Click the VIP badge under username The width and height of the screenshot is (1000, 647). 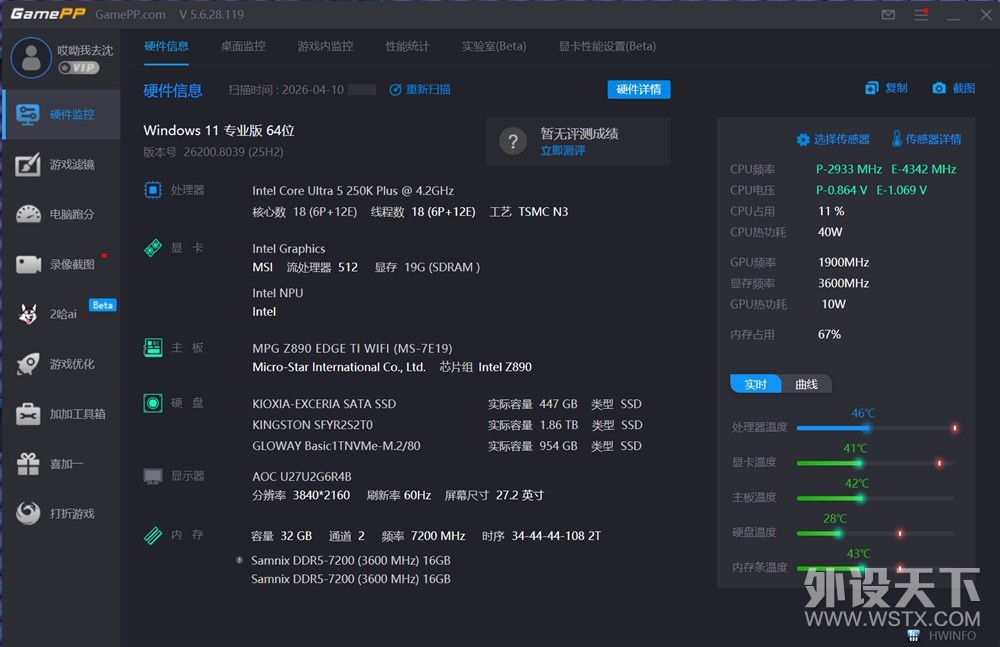click(x=78, y=68)
